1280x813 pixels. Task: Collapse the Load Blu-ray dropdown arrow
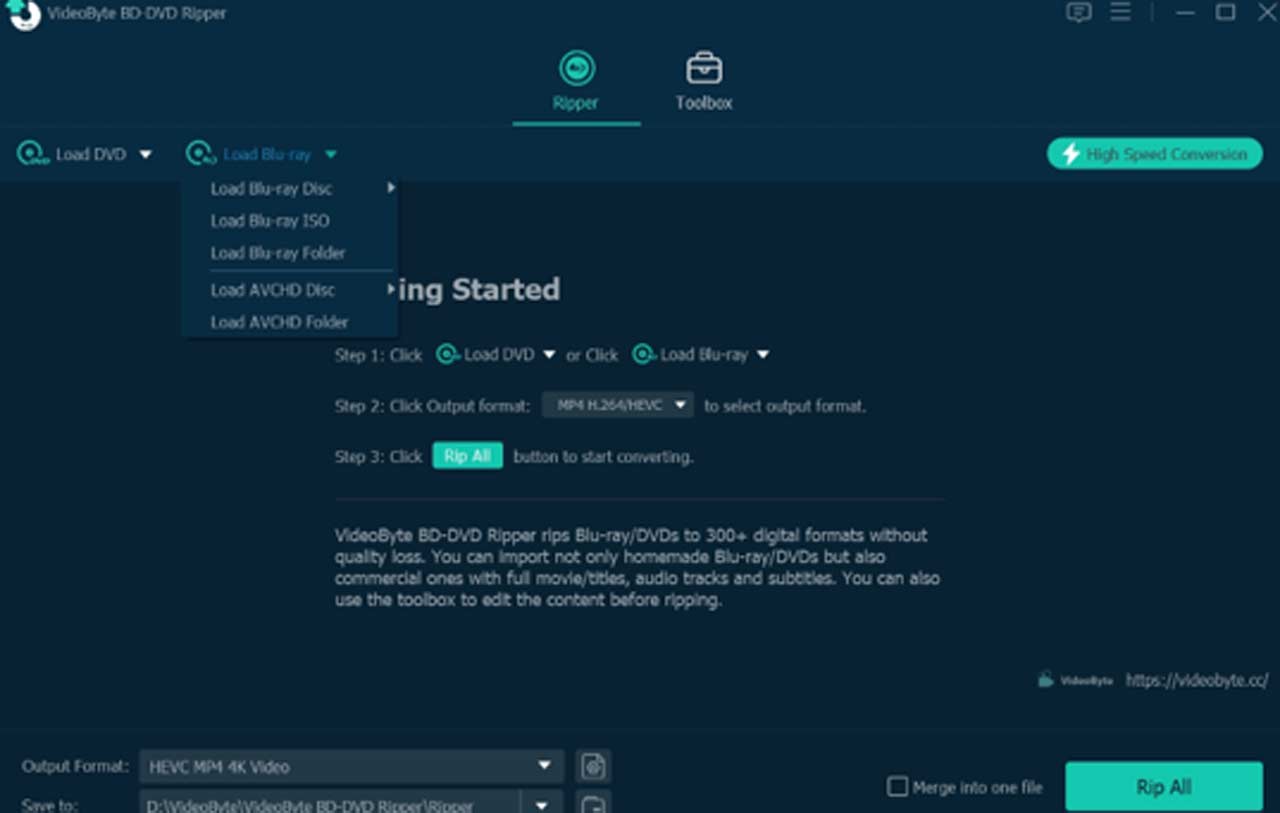point(331,155)
